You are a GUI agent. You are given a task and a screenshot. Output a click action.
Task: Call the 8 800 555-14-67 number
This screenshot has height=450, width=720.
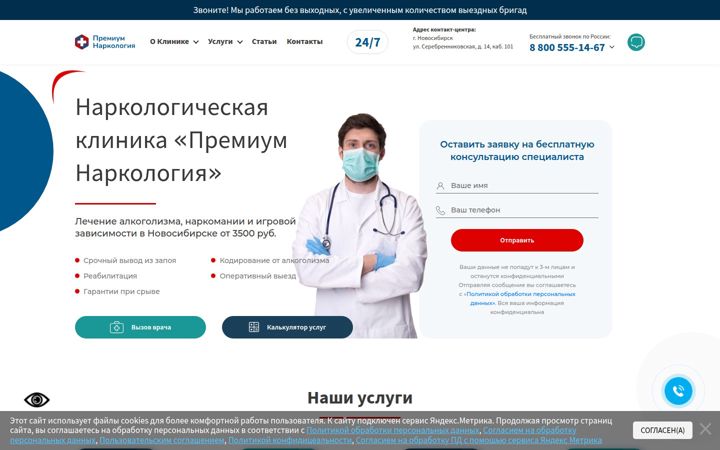coord(567,47)
